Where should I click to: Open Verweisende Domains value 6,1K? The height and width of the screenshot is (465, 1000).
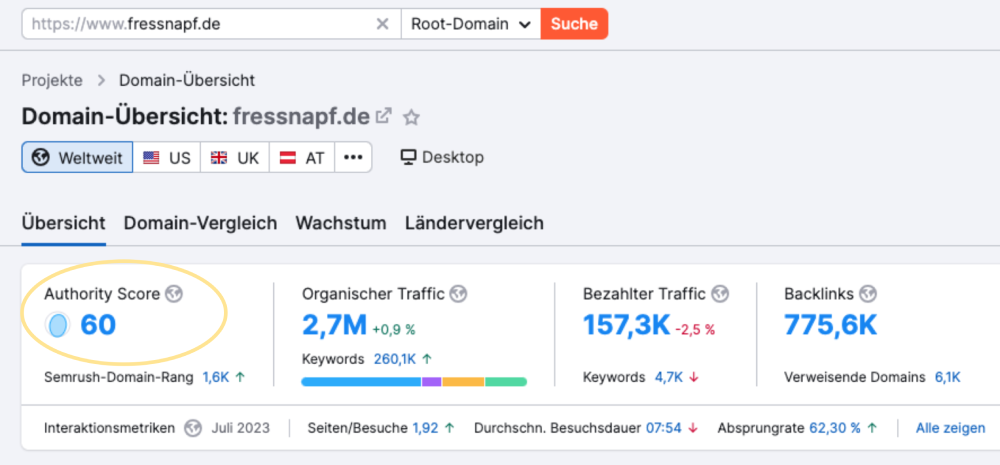tap(947, 377)
